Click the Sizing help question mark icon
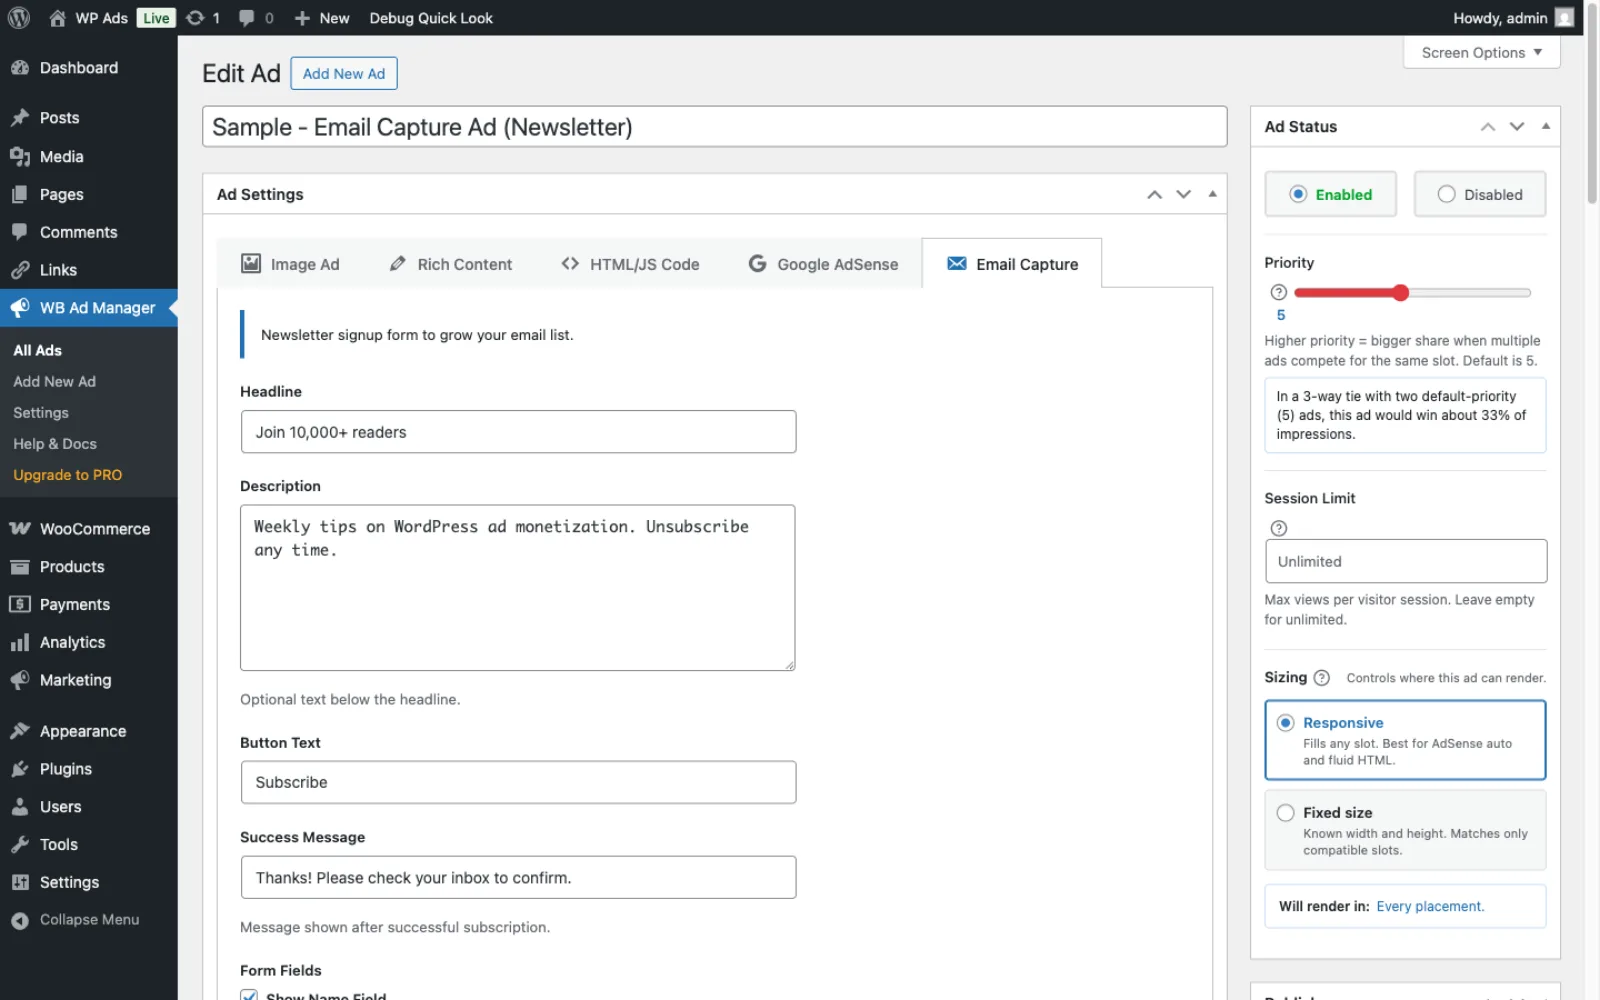Screen dimensions: 1600x1000 1321,678
